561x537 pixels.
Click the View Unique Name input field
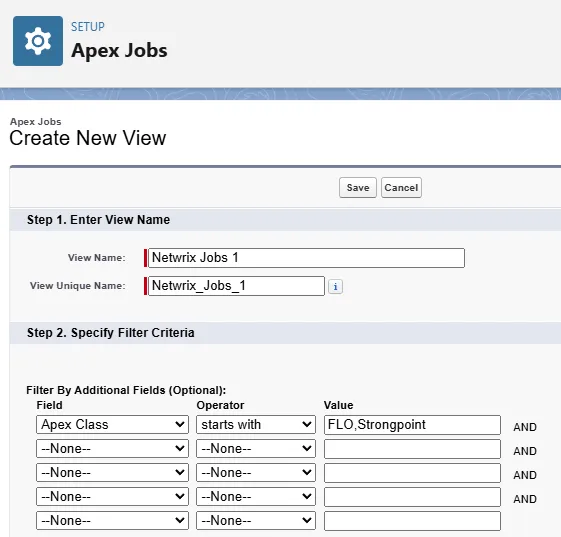pyautogui.click(x=236, y=286)
